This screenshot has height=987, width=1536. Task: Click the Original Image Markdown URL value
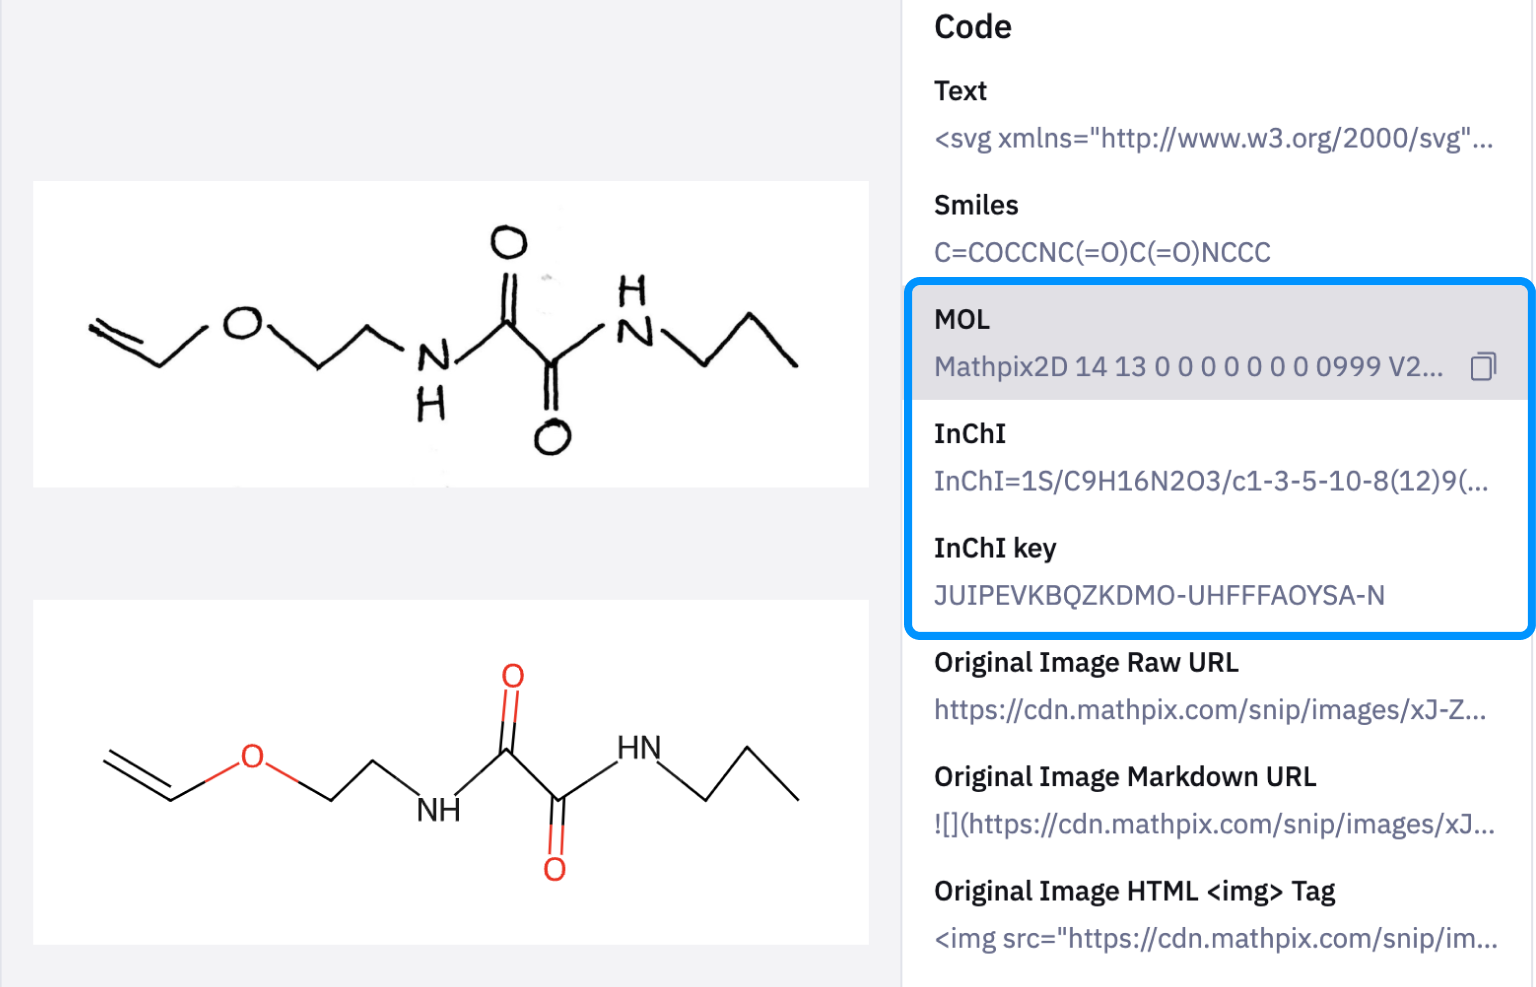[1214, 824]
